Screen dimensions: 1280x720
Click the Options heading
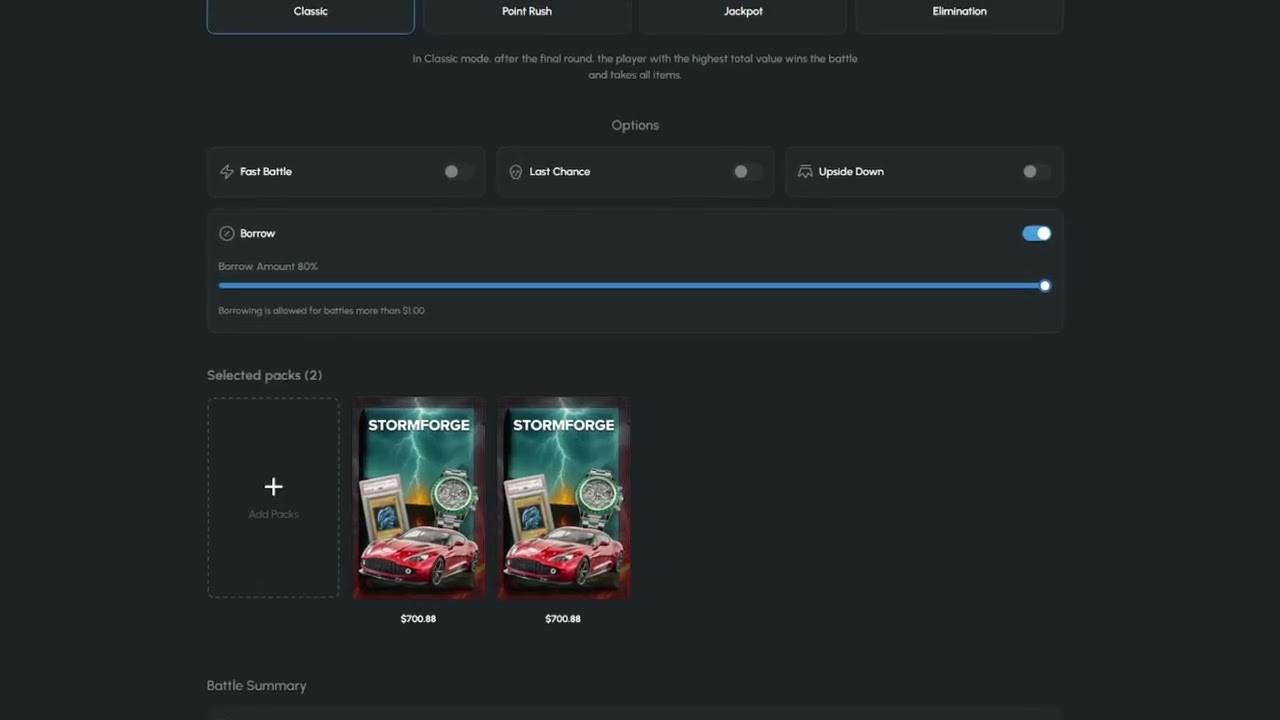pos(635,125)
